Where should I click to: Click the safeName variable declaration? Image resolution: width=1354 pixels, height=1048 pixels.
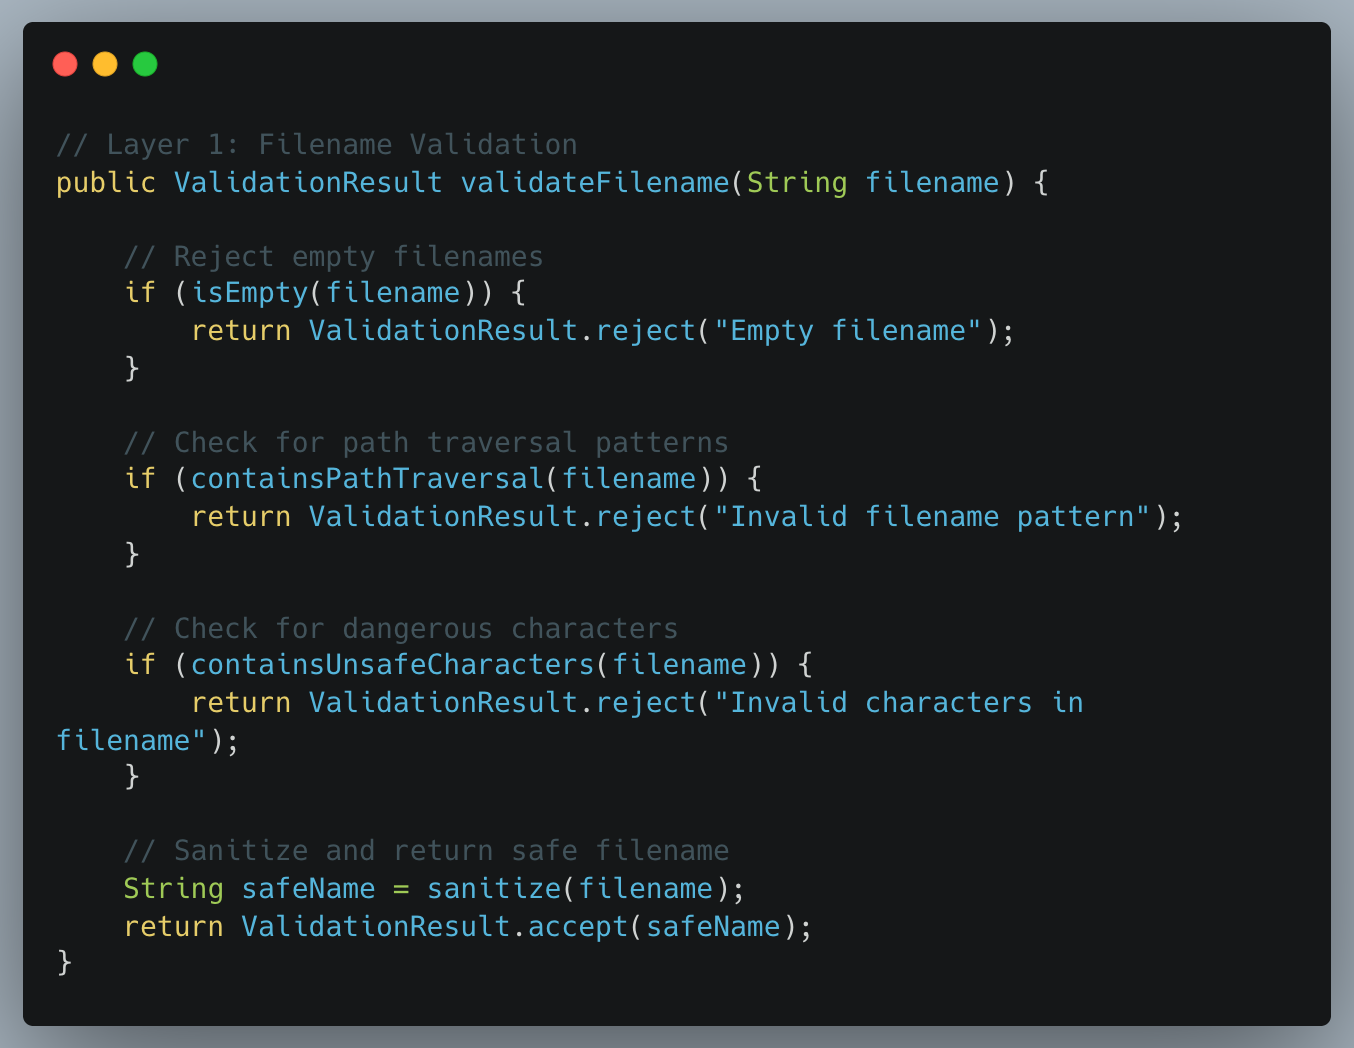[x=308, y=888]
